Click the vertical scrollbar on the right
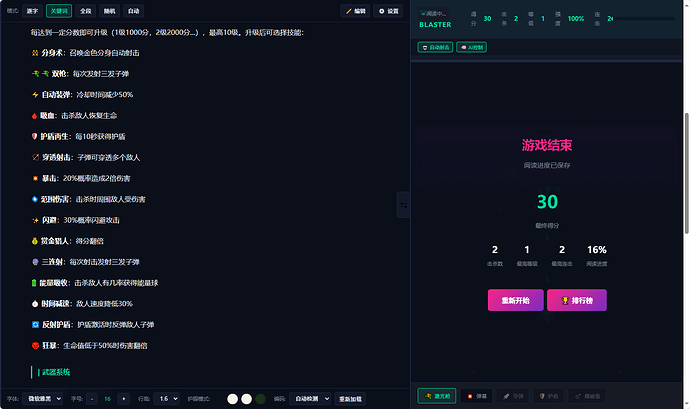Viewport: 690px width, 409px height. pyautogui.click(x=686, y=173)
